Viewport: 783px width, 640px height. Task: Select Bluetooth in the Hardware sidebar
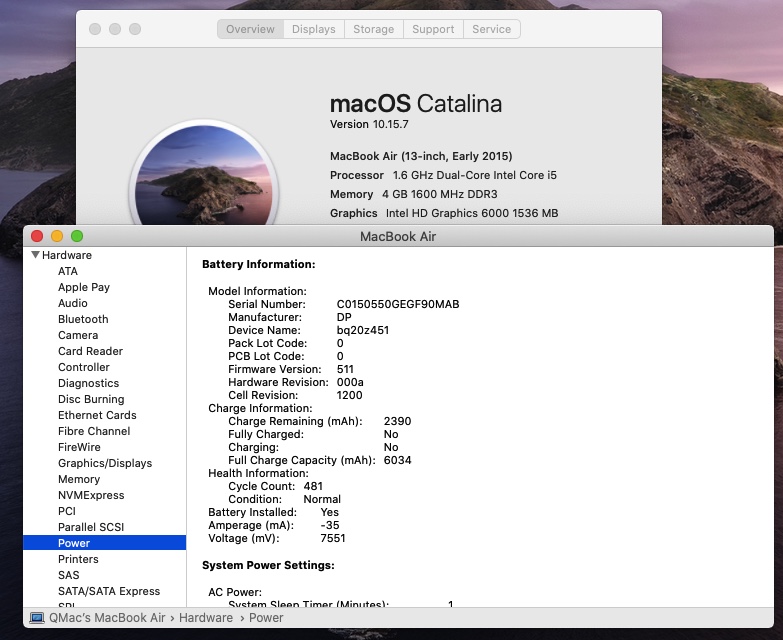coord(83,319)
